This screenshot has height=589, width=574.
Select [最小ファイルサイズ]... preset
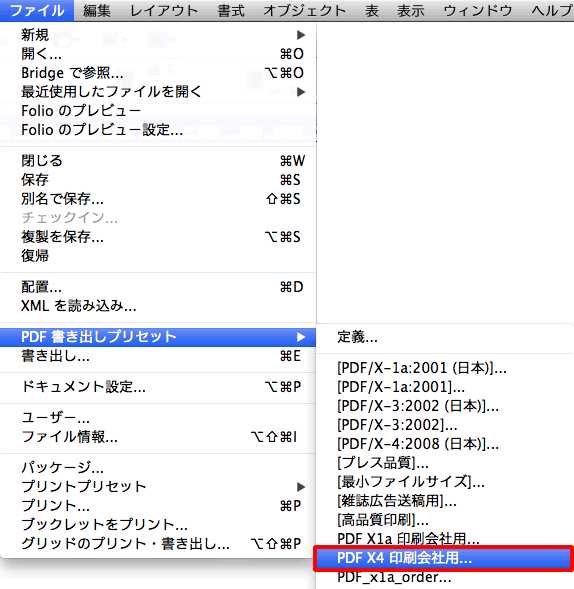(x=445, y=482)
